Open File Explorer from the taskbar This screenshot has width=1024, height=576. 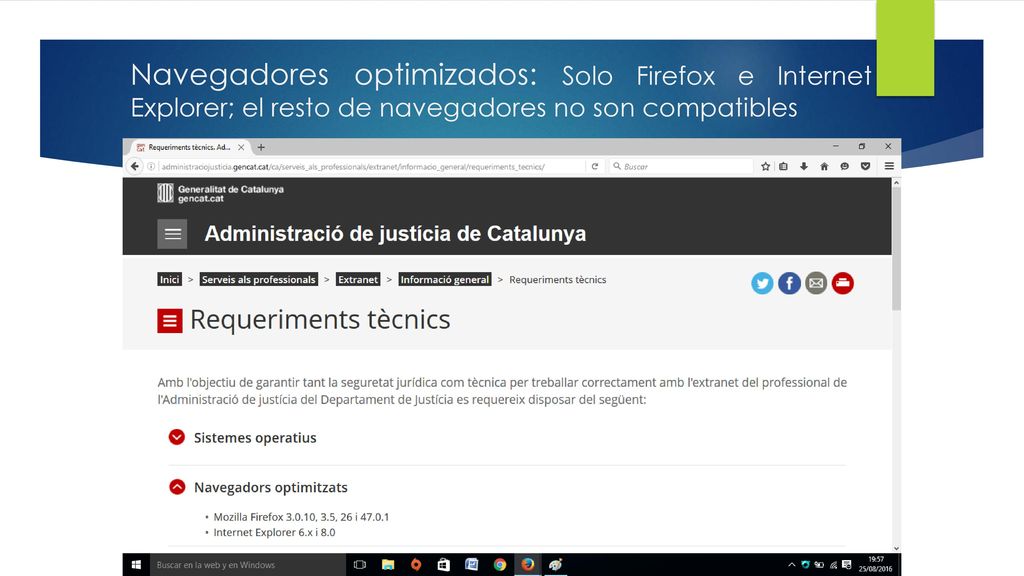tap(388, 565)
